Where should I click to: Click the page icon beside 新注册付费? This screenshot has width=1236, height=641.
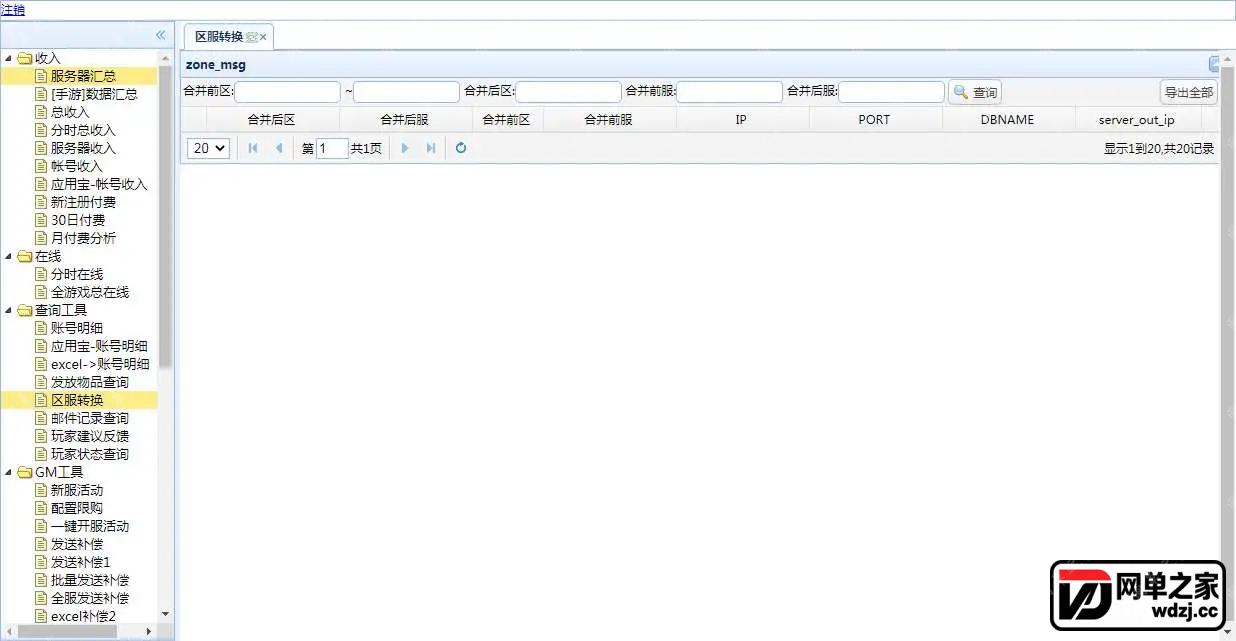click(41, 202)
